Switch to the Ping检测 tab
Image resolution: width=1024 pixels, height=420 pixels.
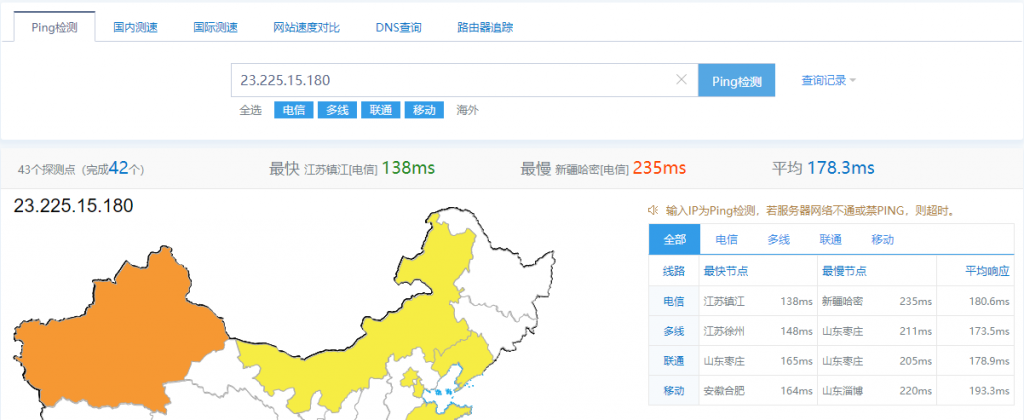(54, 27)
